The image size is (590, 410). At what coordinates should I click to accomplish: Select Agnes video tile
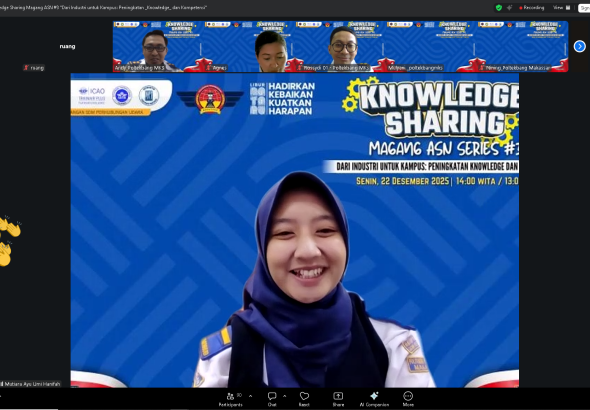[x=249, y=46]
